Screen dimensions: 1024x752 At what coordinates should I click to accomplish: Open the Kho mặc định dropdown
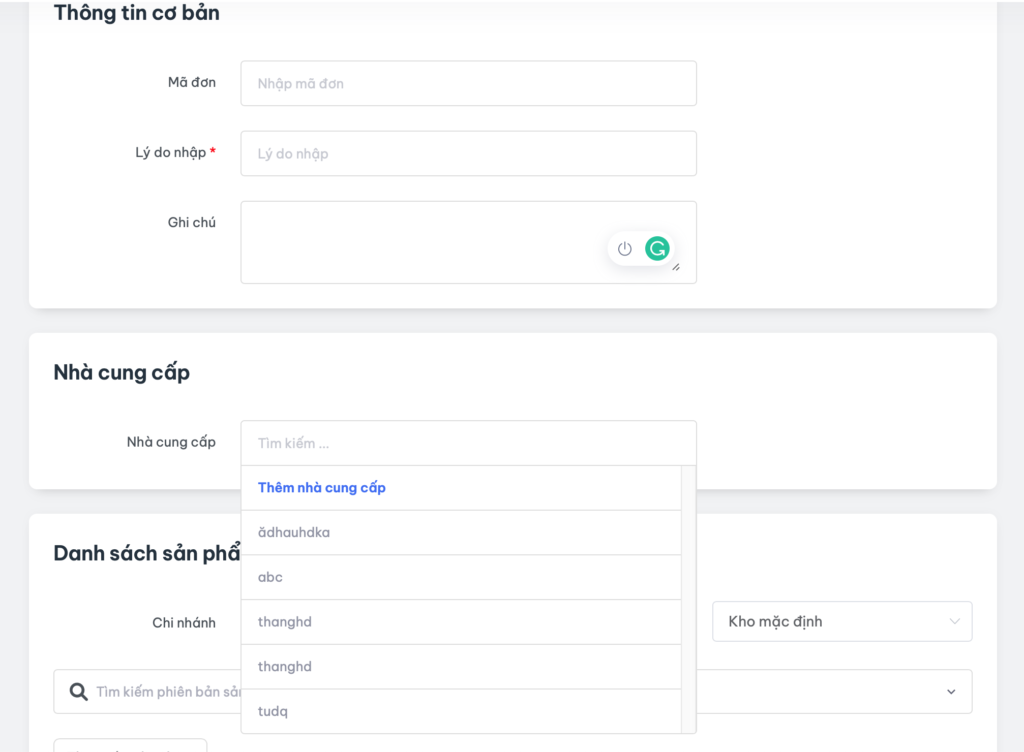coord(842,622)
